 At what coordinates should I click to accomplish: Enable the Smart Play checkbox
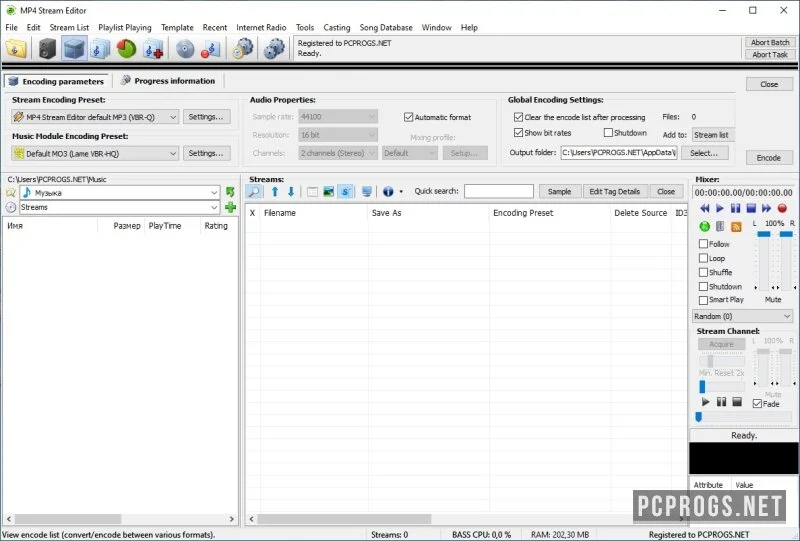point(703,300)
